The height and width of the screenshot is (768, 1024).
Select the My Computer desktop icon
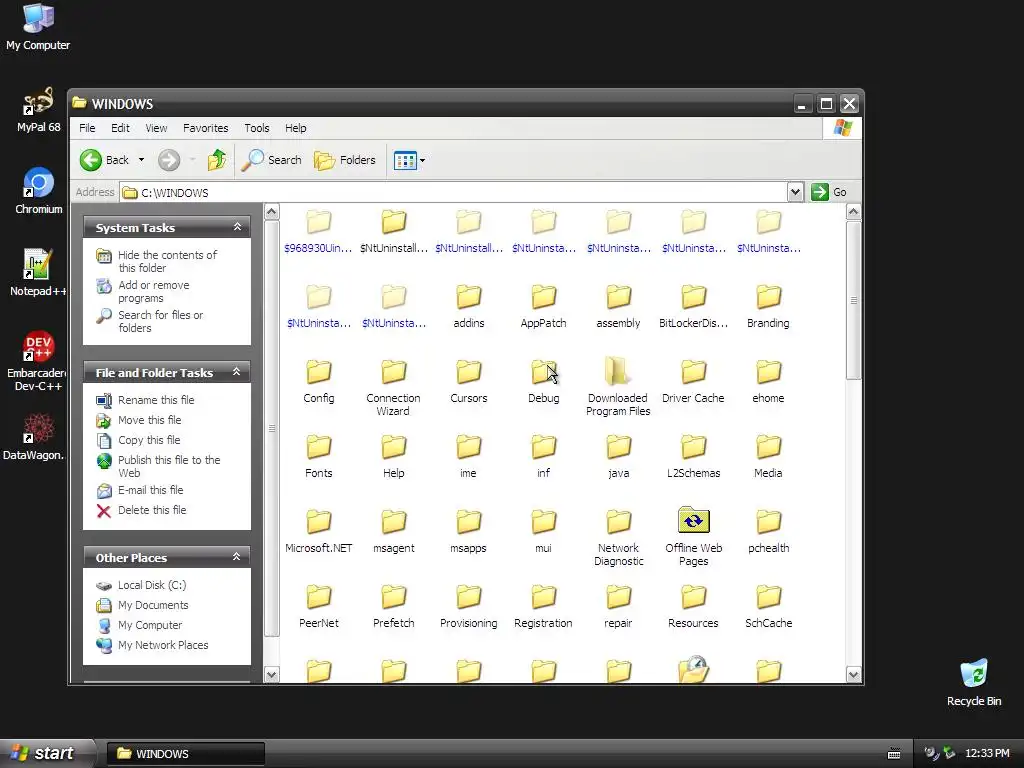tap(38, 27)
